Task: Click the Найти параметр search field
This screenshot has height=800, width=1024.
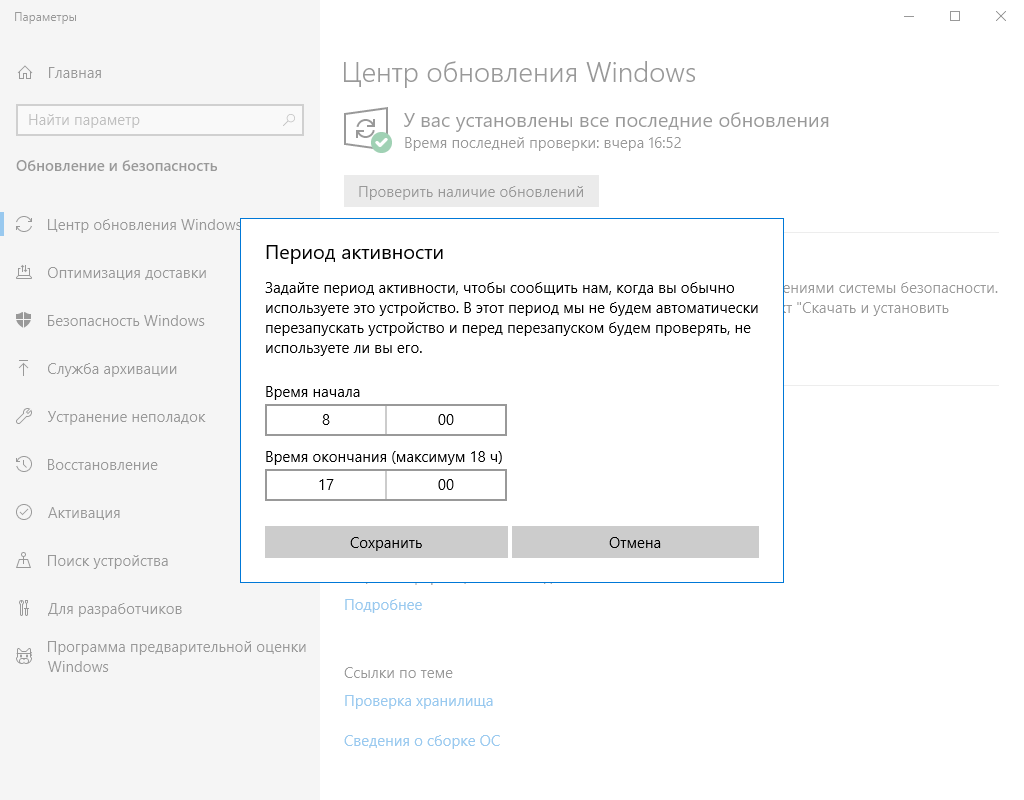Action: pyautogui.click(x=150, y=120)
